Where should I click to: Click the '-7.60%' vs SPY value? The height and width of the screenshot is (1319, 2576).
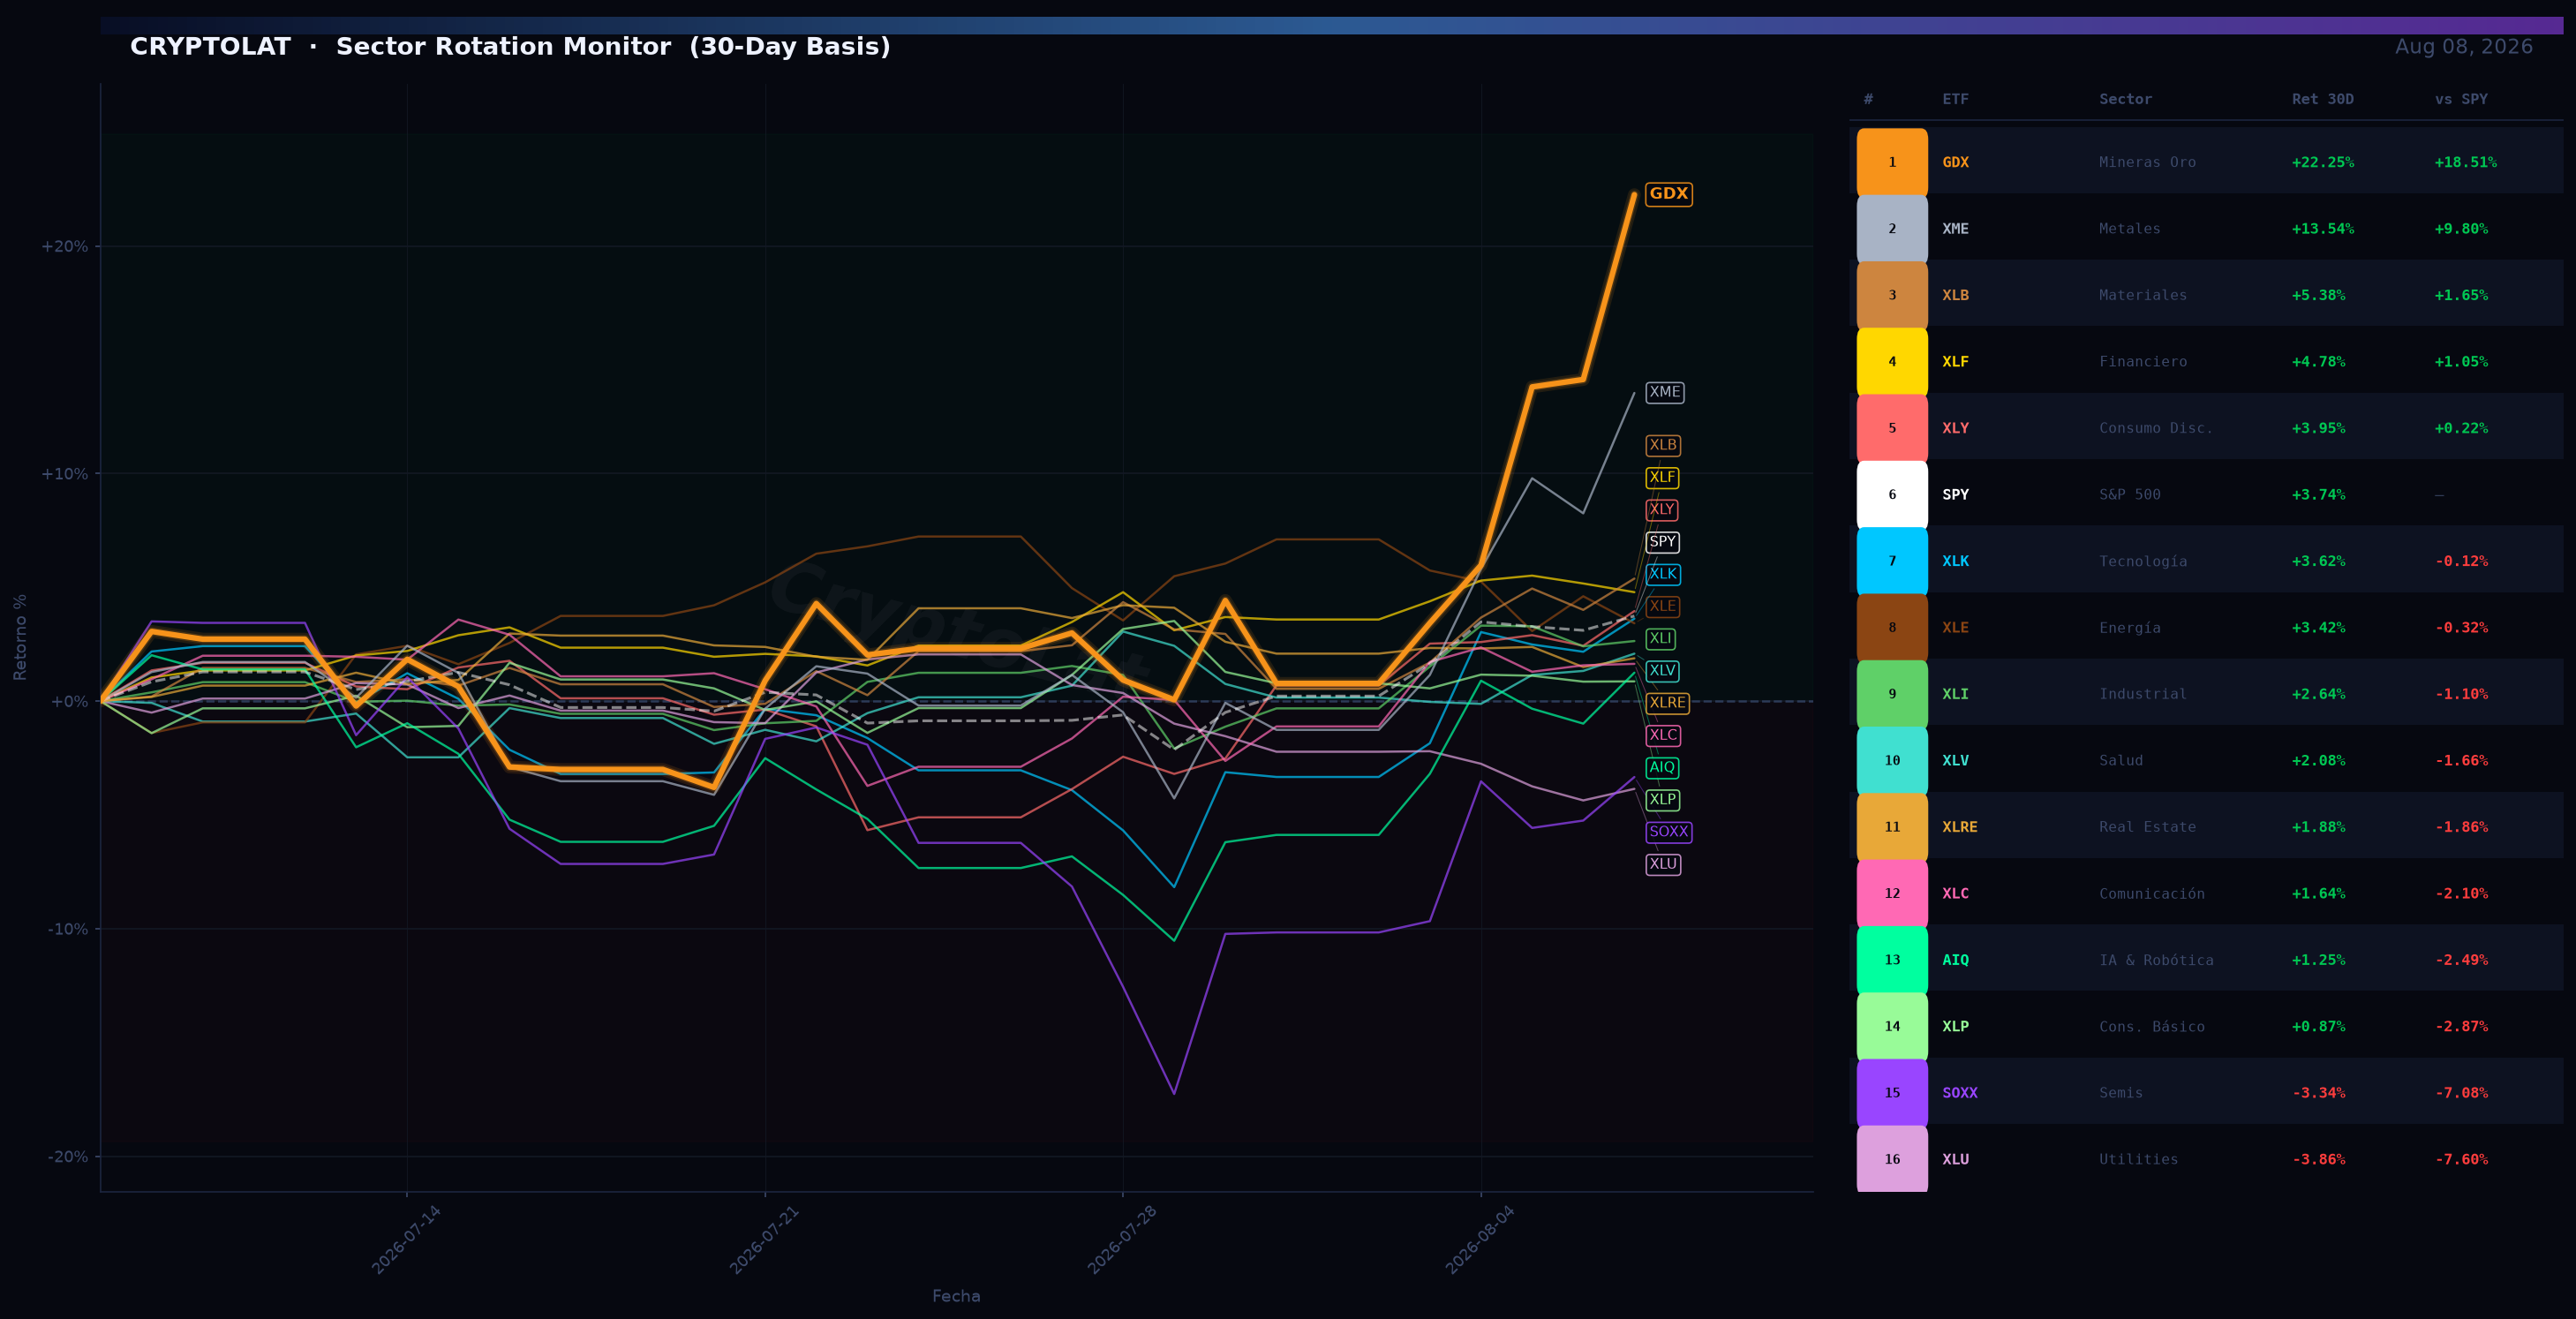(x=2461, y=1160)
